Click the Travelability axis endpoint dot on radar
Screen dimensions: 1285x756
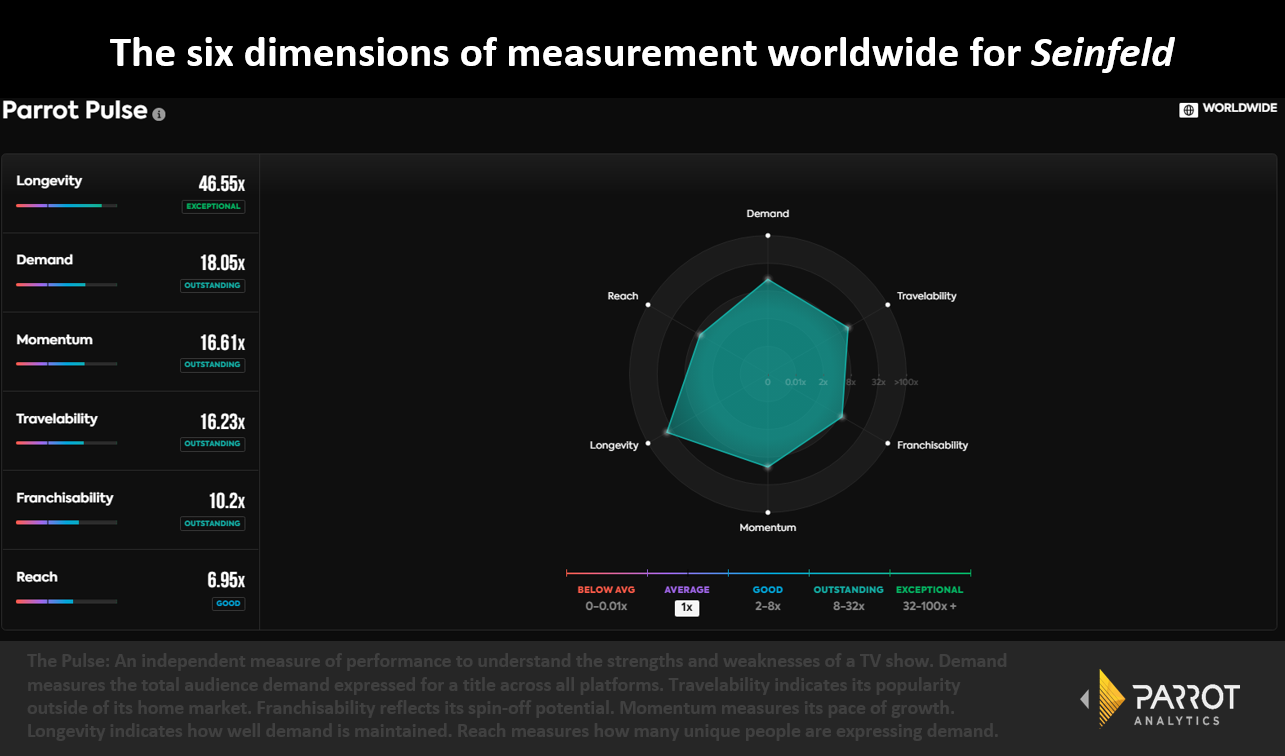(887, 303)
